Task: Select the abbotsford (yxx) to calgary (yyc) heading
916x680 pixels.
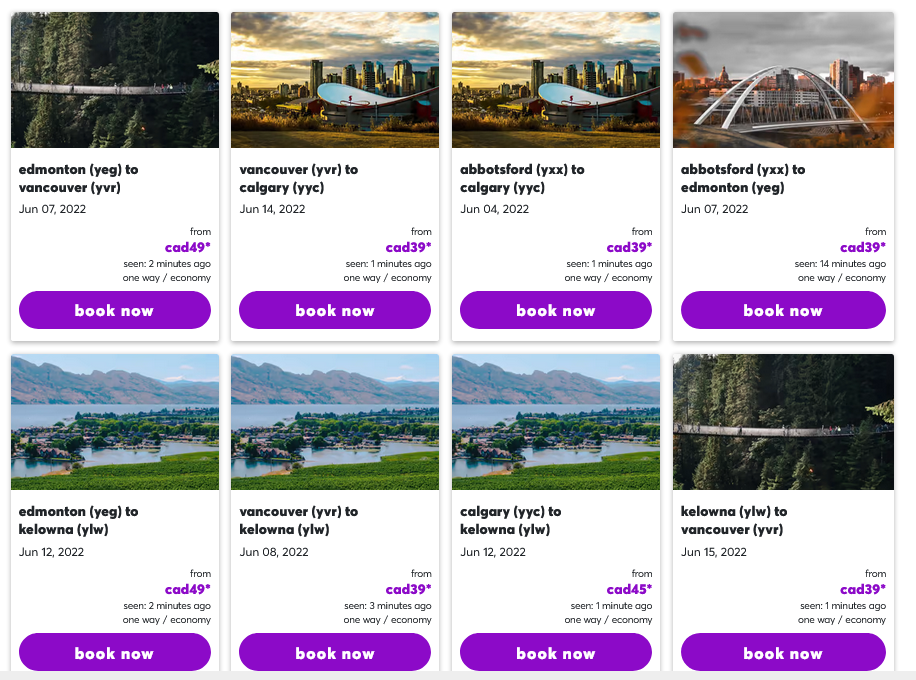Action: (x=522, y=179)
